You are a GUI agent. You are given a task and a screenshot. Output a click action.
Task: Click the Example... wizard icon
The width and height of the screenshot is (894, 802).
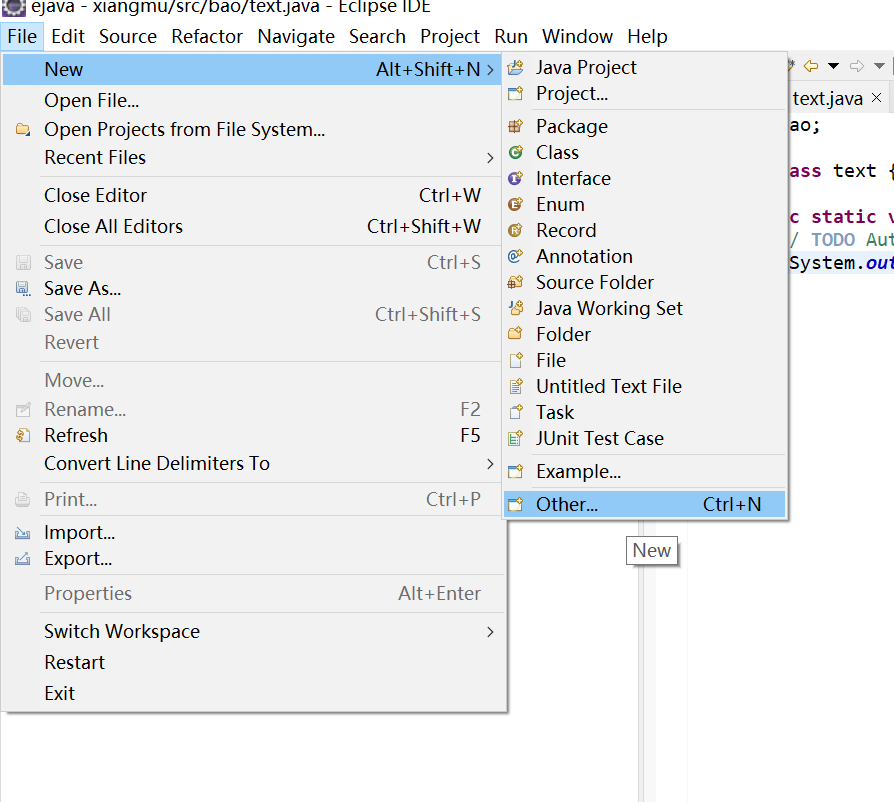click(x=515, y=471)
